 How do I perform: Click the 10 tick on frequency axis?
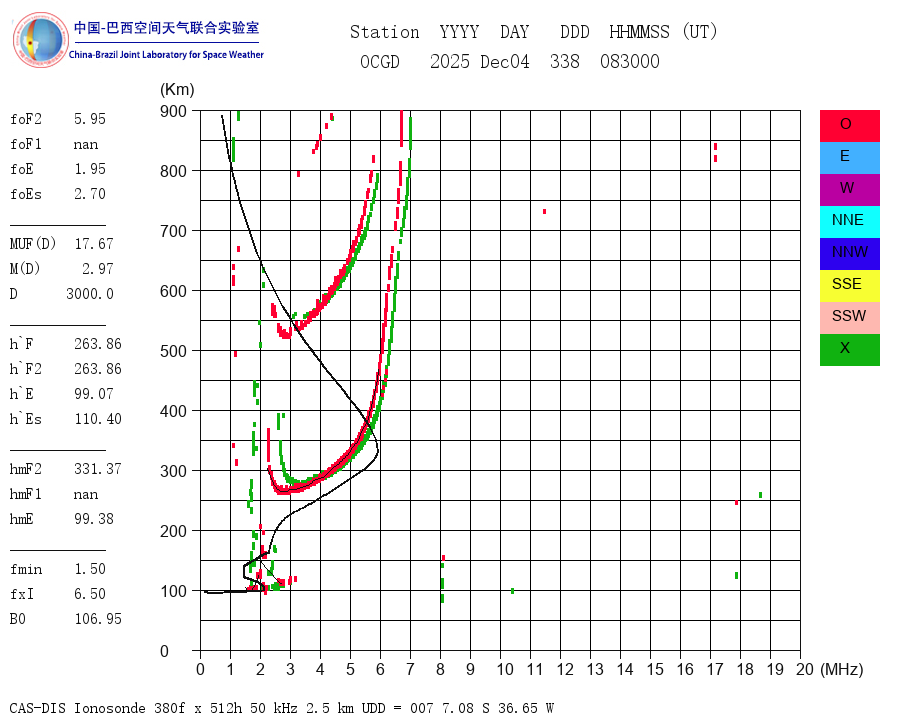pos(505,669)
